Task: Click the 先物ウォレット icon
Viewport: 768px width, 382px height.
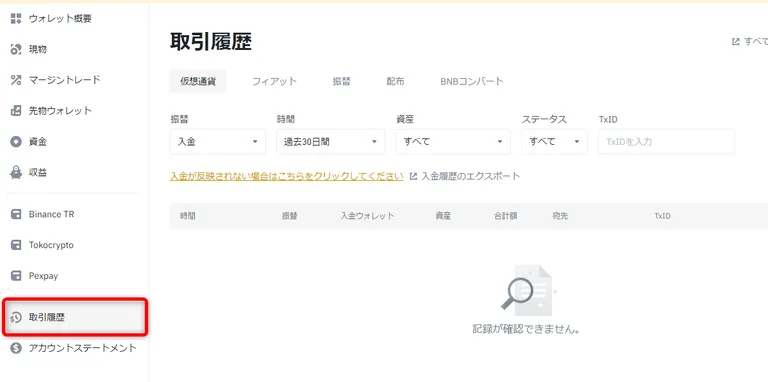Action: pos(16,111)
